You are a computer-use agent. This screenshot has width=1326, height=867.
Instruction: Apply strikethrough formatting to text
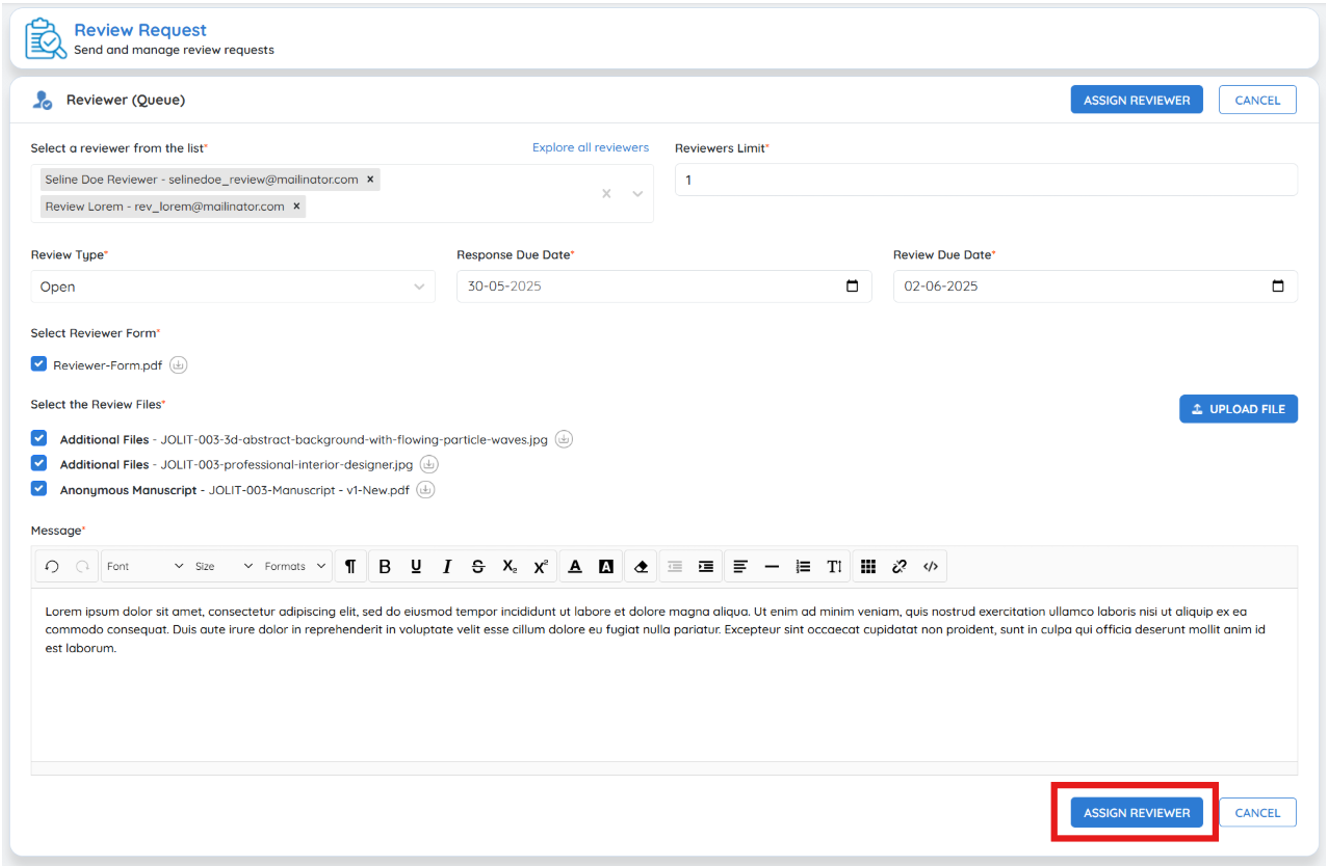(x=478, y=566)
